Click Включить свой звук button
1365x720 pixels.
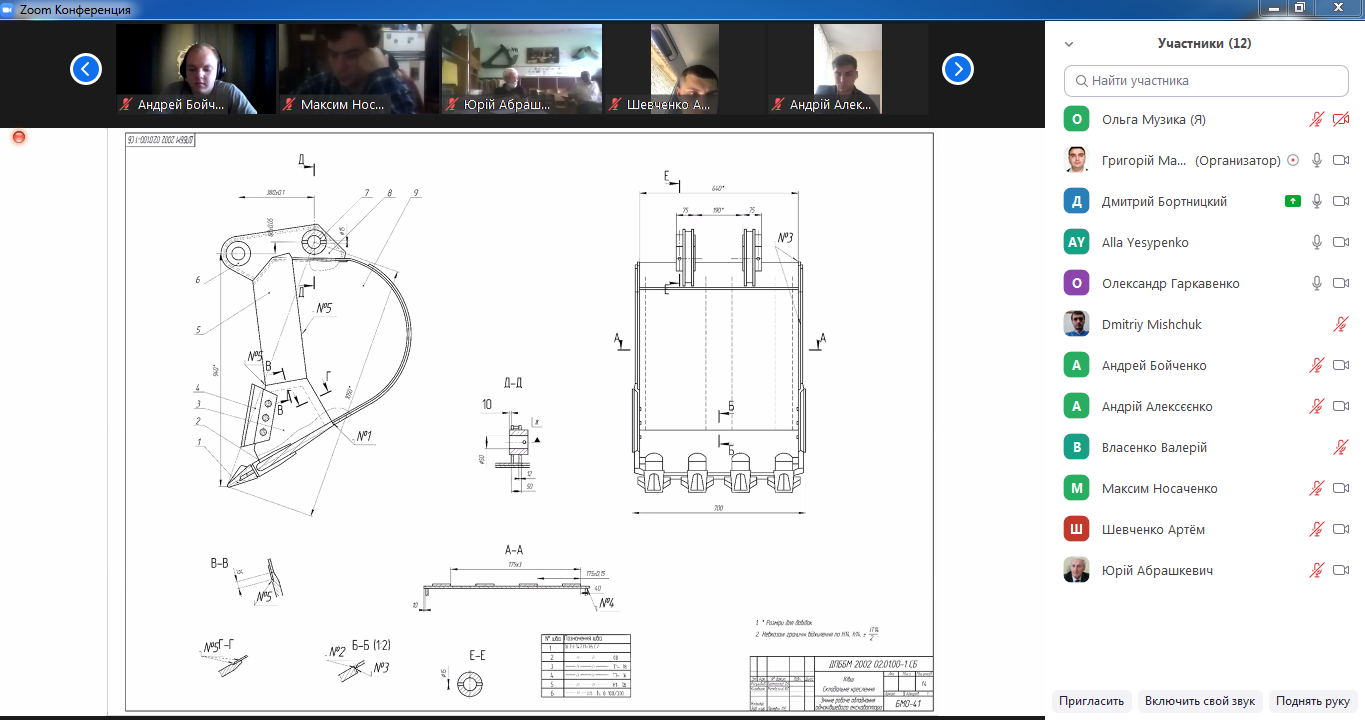point(1201,701)
